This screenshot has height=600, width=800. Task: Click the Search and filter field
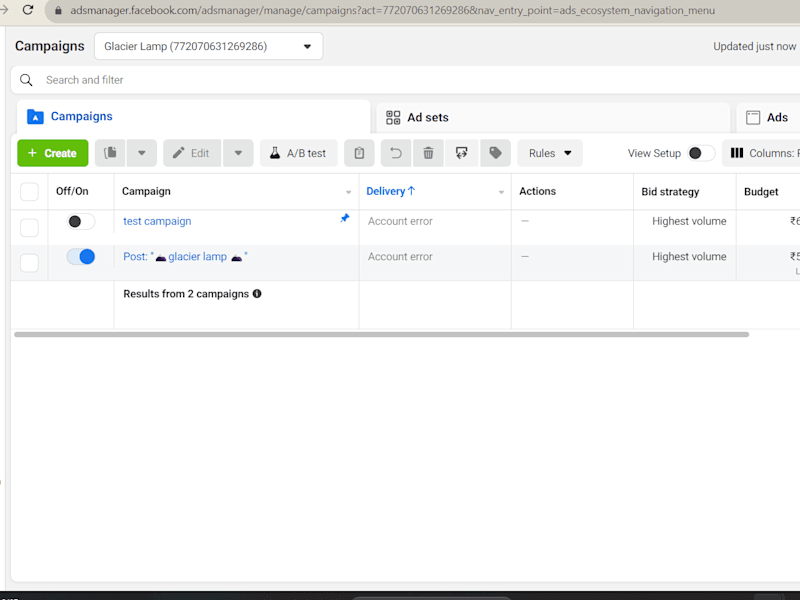[x=405, y=80]
